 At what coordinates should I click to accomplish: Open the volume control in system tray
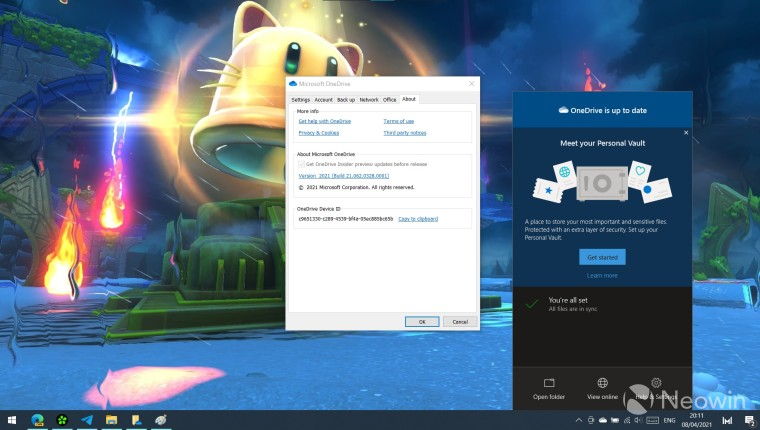pos(638,420)
